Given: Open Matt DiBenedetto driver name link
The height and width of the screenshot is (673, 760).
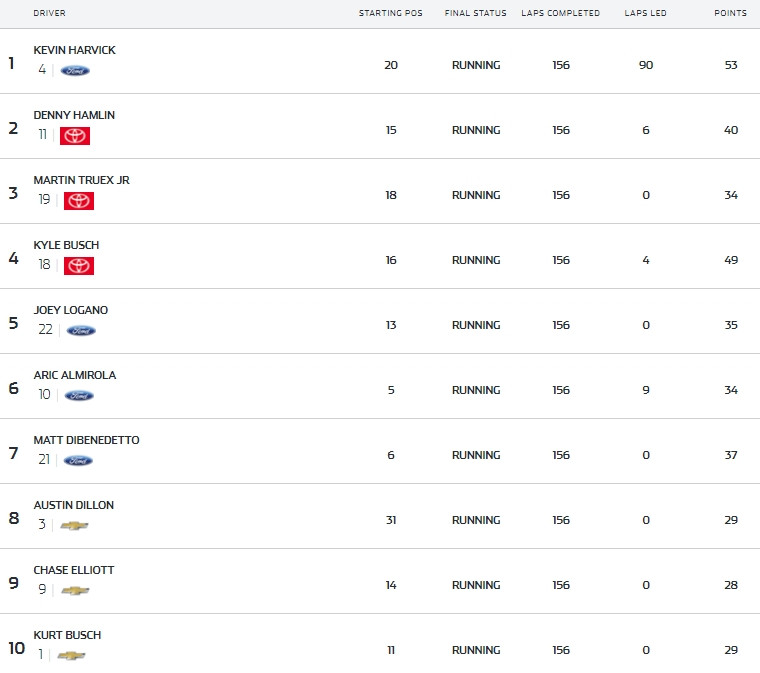Looking at the screenshot, I should (86, 440).
